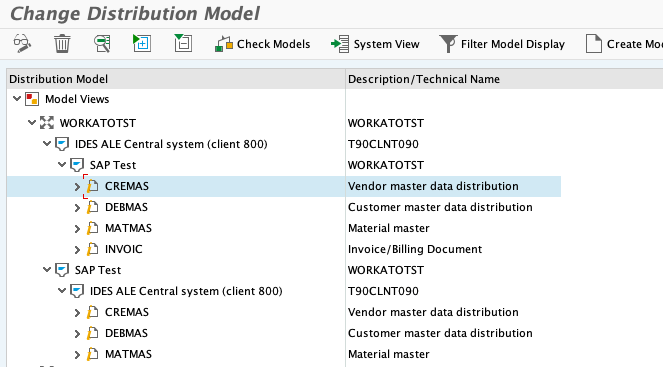Select the INVOIC row label
Viewport: 663px width, 367px height.
tap(123, 249)
